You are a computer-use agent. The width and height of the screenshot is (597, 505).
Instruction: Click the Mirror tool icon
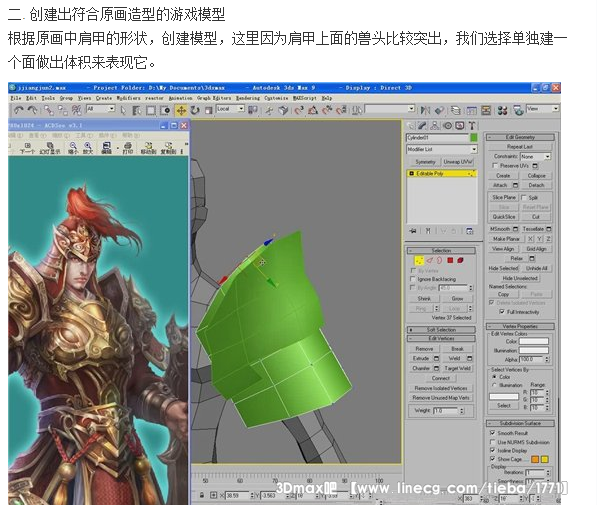425,110
